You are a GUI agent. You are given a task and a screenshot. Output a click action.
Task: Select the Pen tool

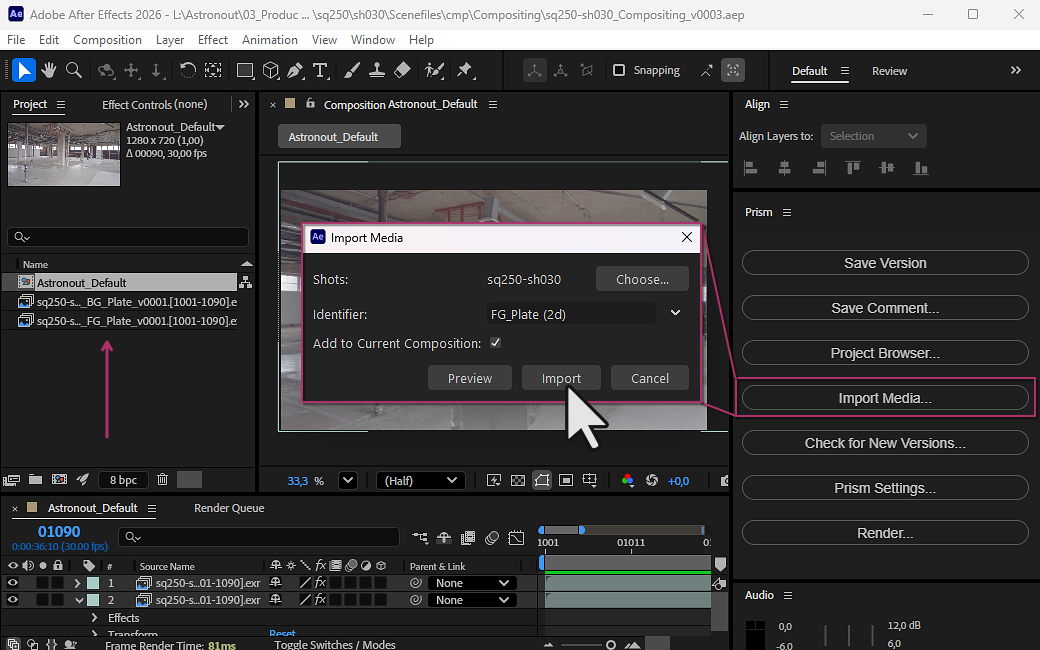tap(294, 70)
